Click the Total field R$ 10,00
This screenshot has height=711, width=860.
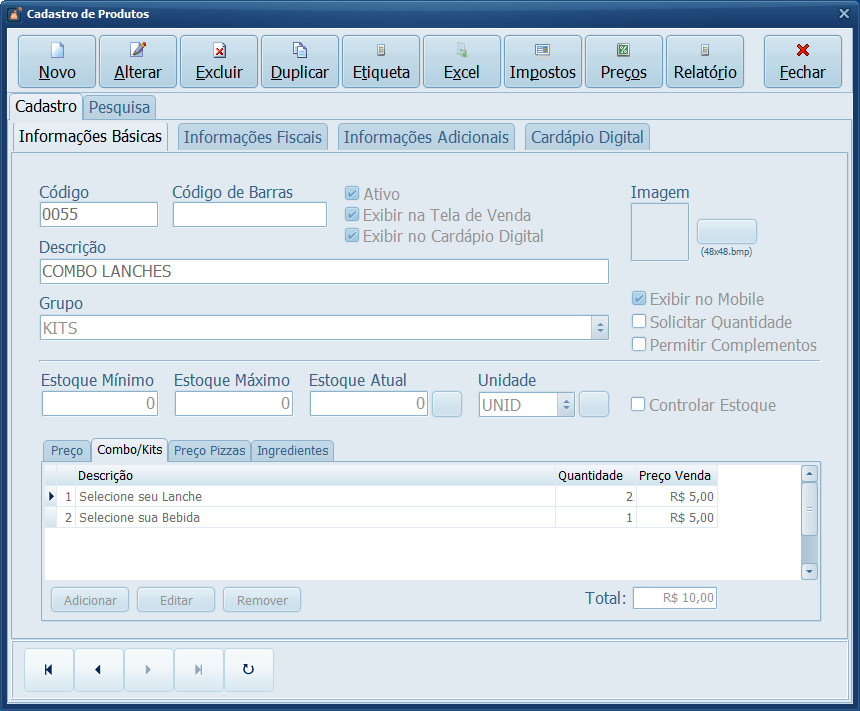[x=675, y=598]
